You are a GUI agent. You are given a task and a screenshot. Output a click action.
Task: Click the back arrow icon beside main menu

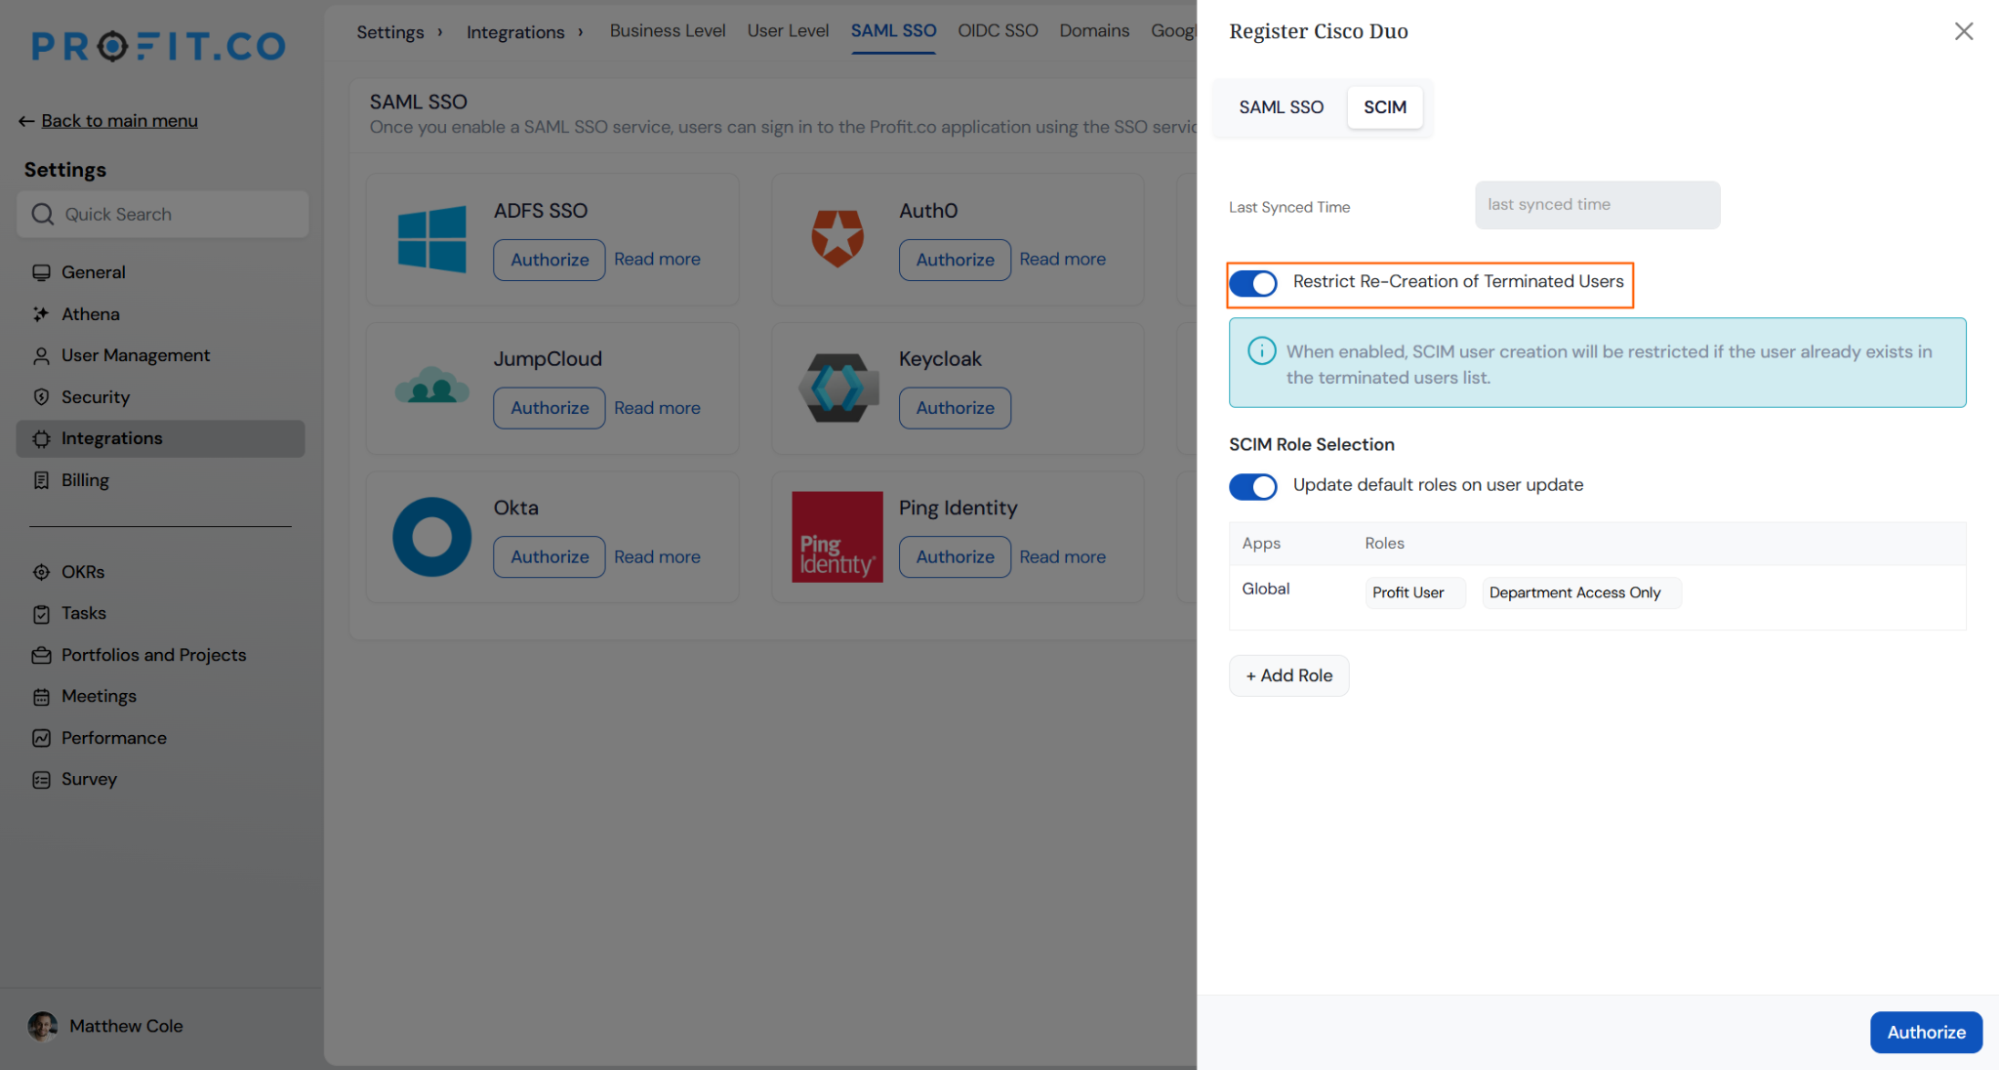[26, 121]
